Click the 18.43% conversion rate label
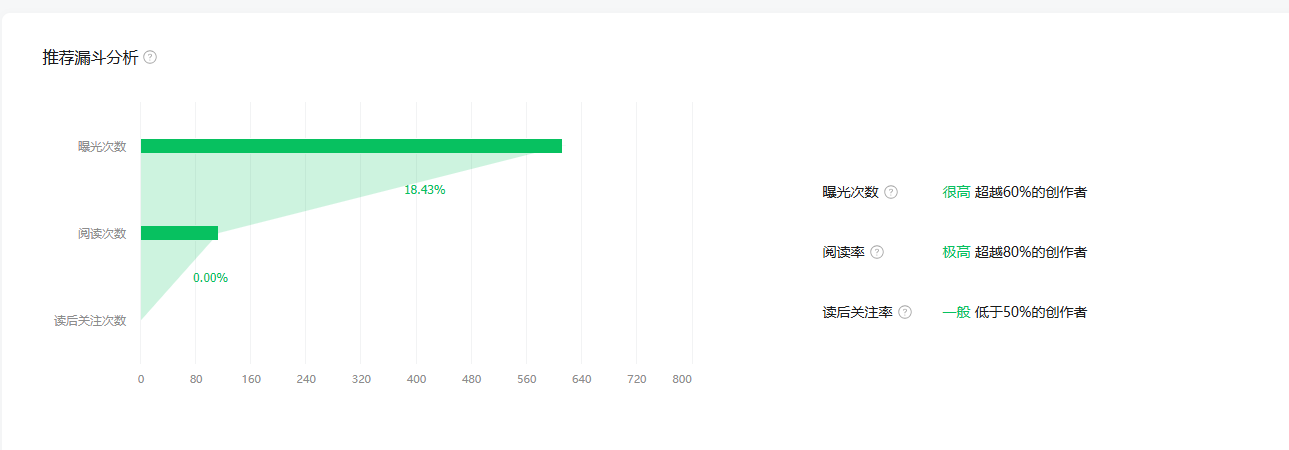The height and width of the screenshot is (450, 1289). [x=424, y=190]
